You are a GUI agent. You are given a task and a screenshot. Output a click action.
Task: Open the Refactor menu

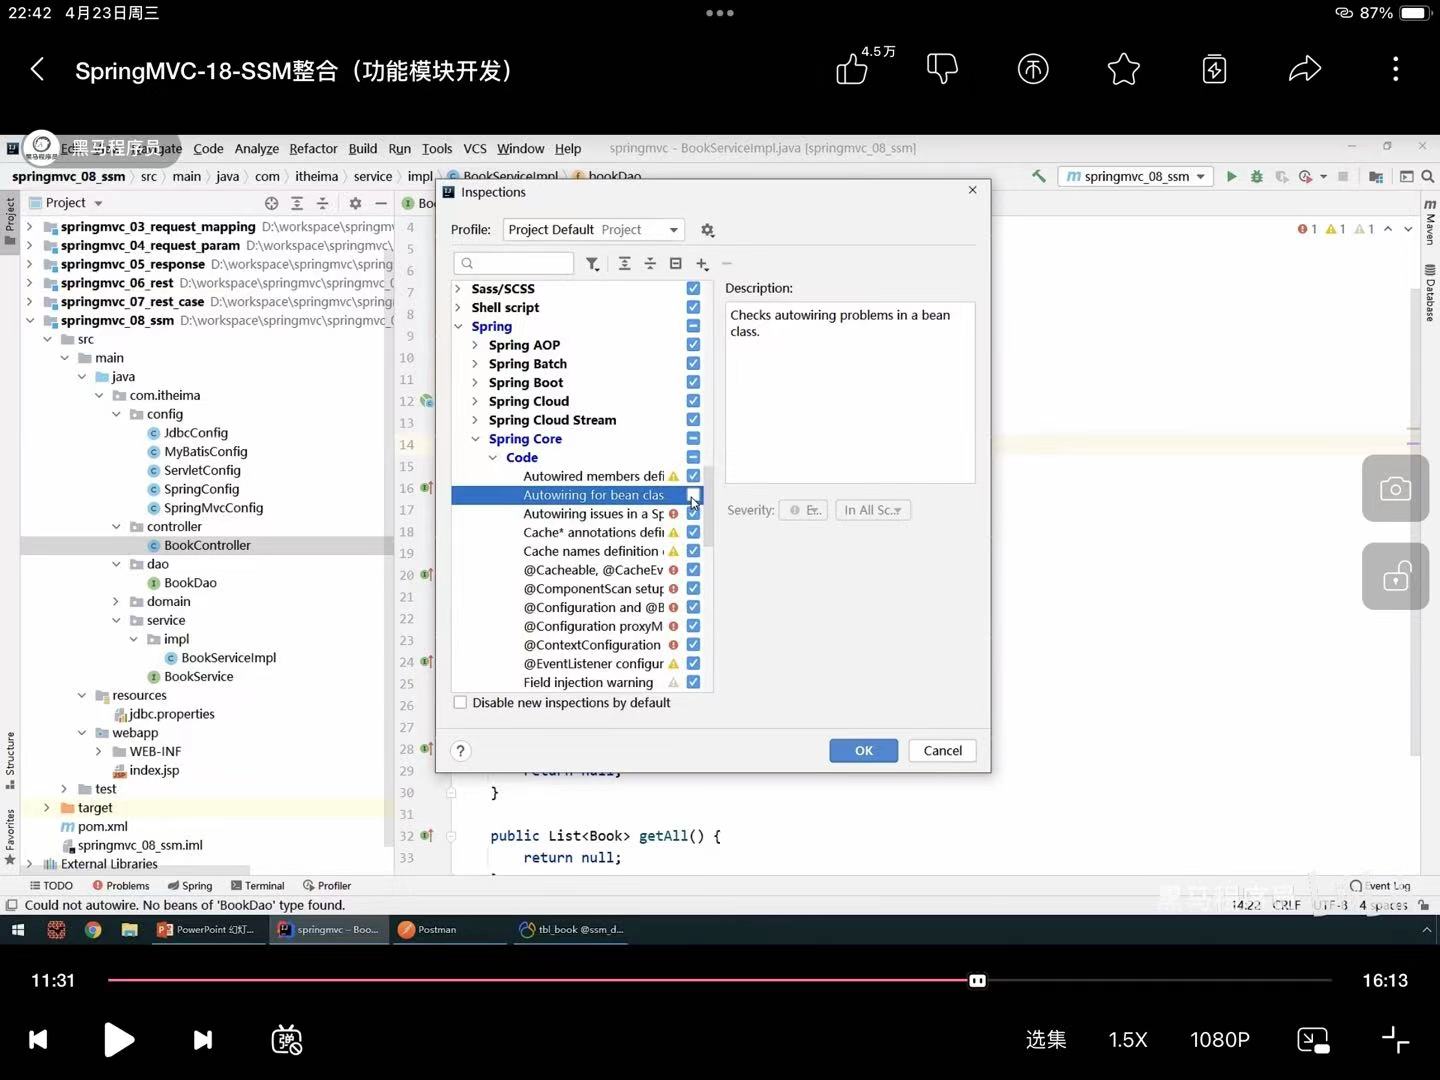[x=313, y=148]
